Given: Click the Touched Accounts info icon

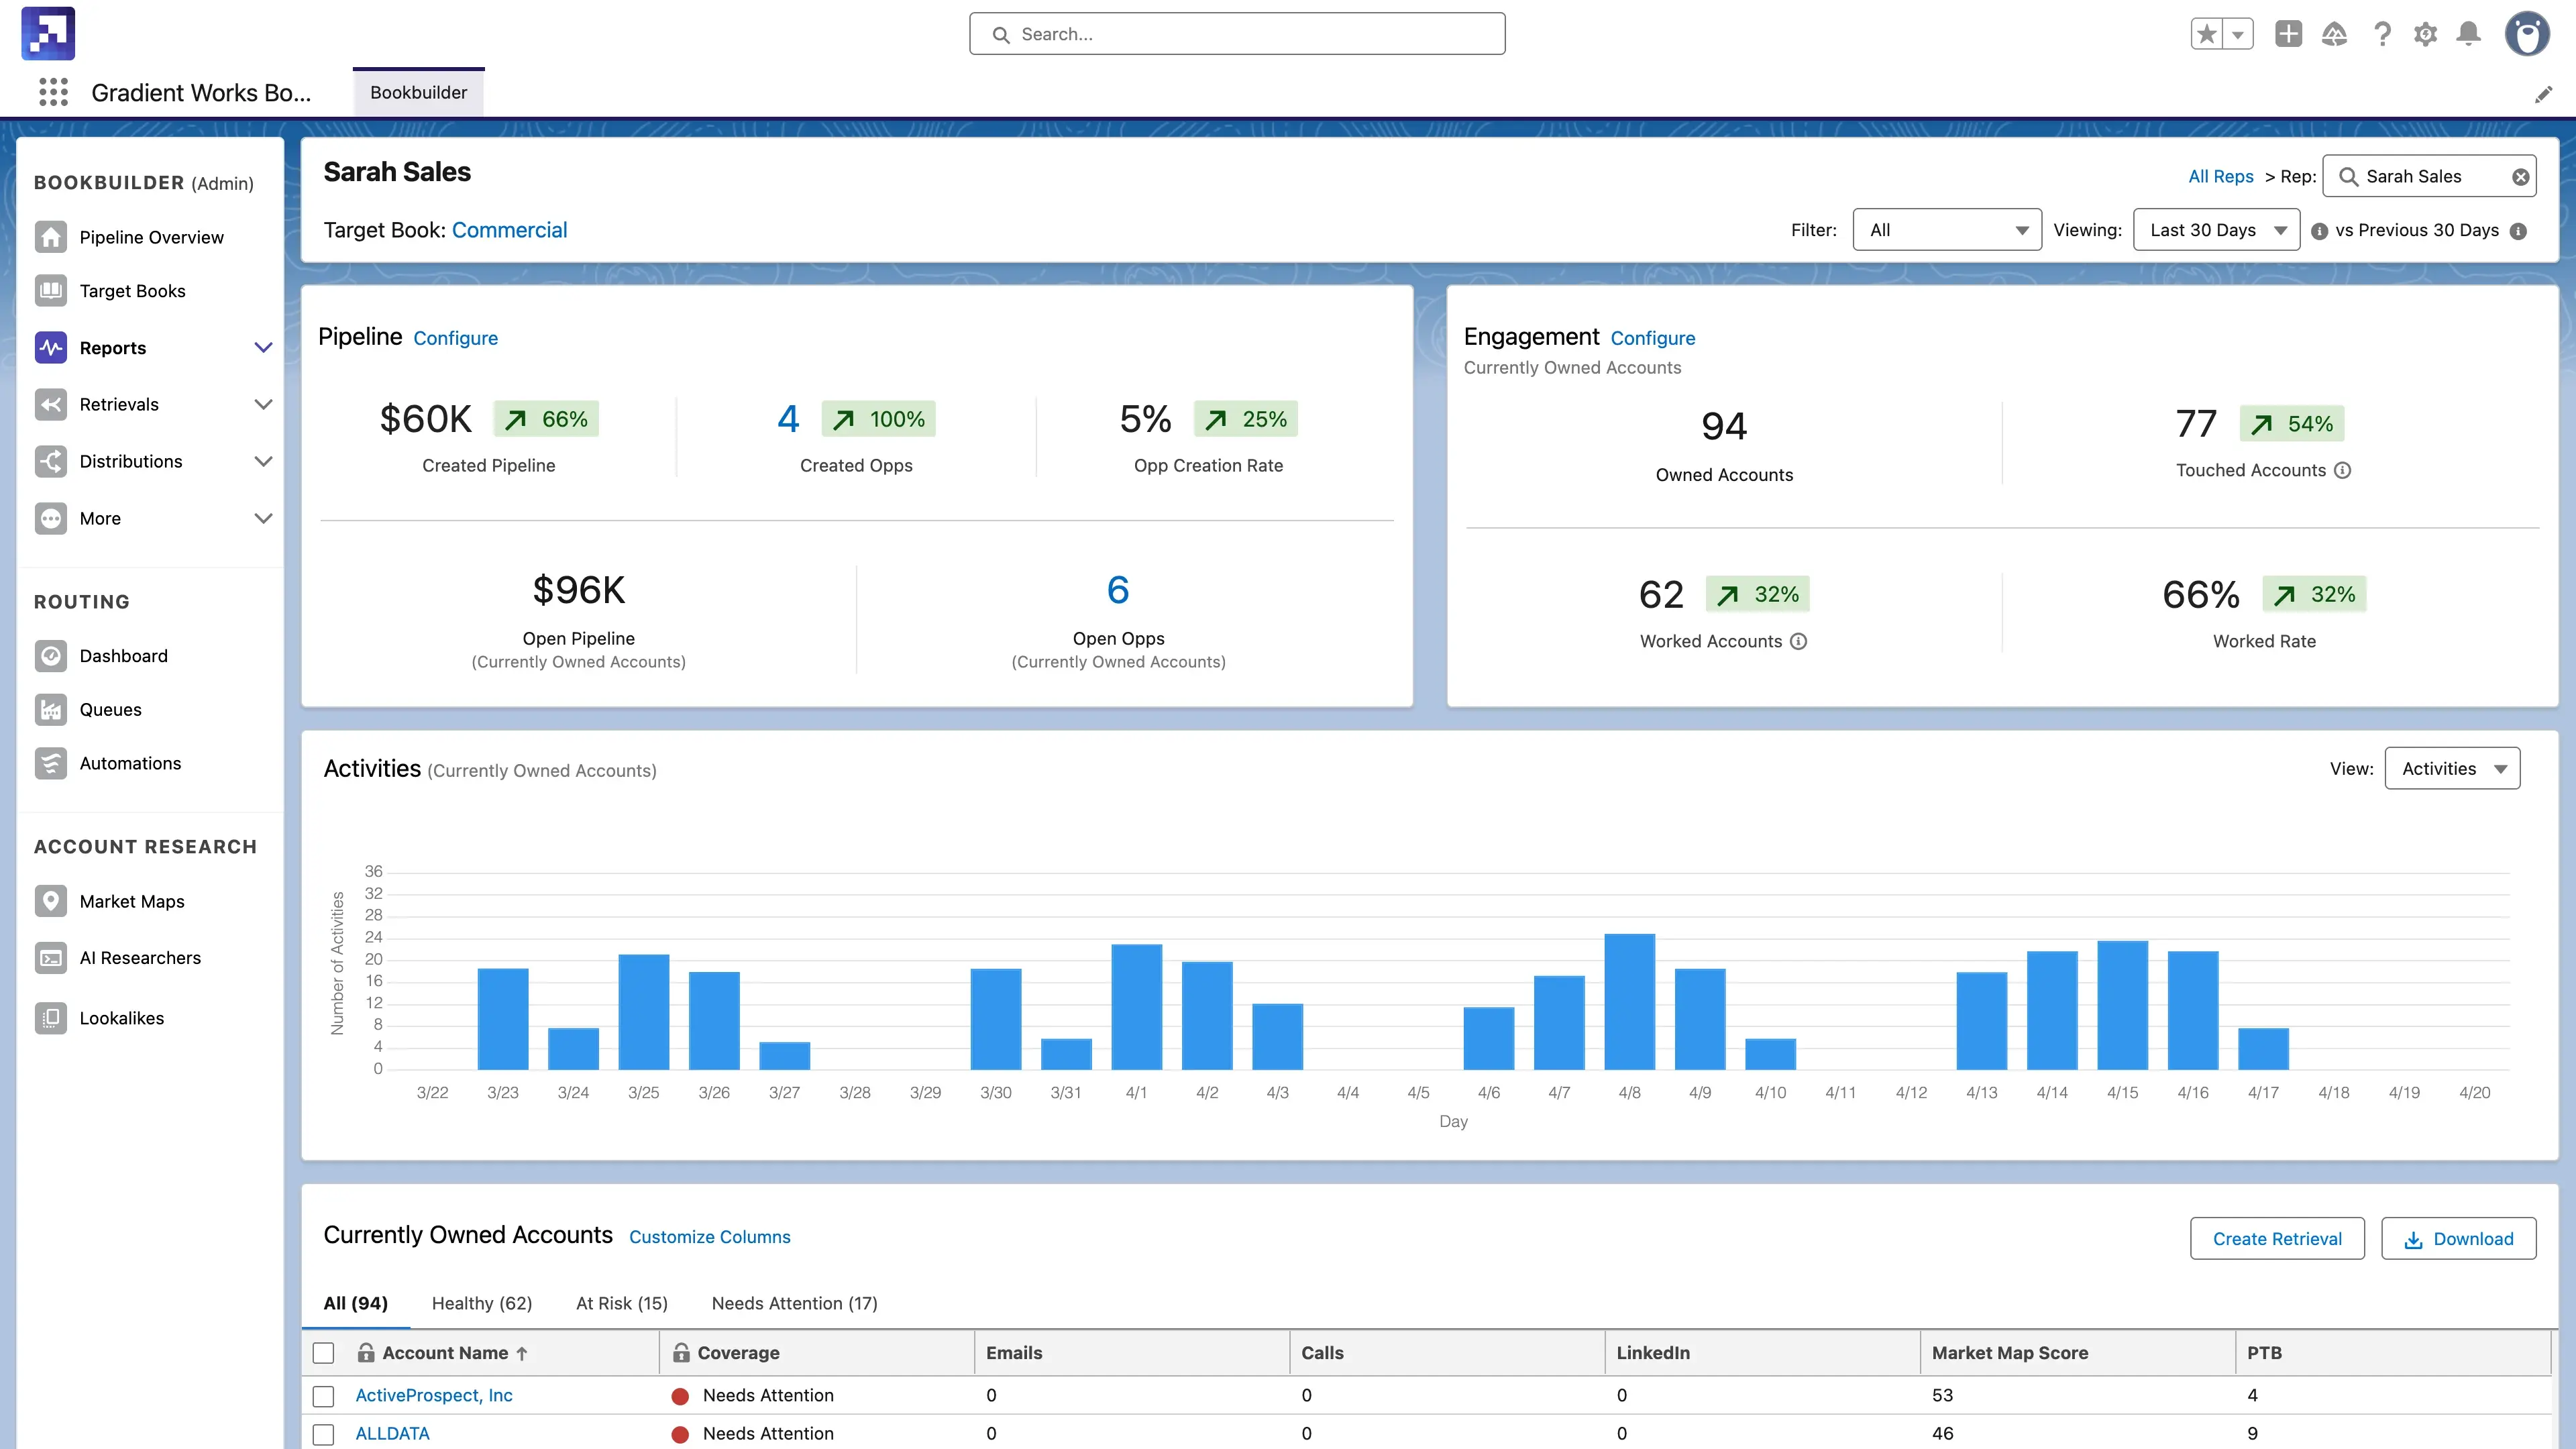Looking at the screenshot, I should point(2342,470).
